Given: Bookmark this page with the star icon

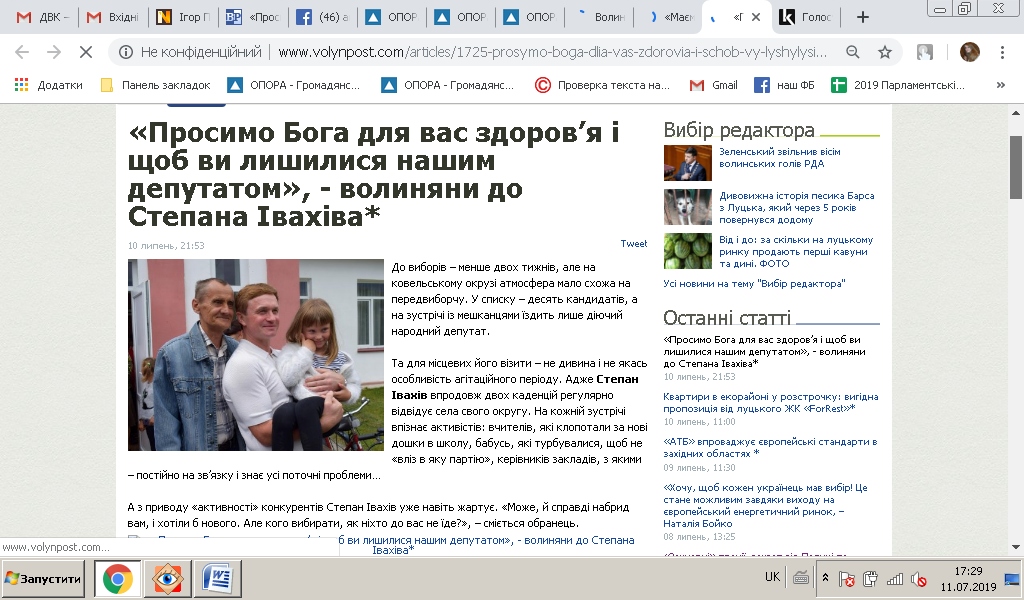Looking at the screenshot, I should coord(884,52).
